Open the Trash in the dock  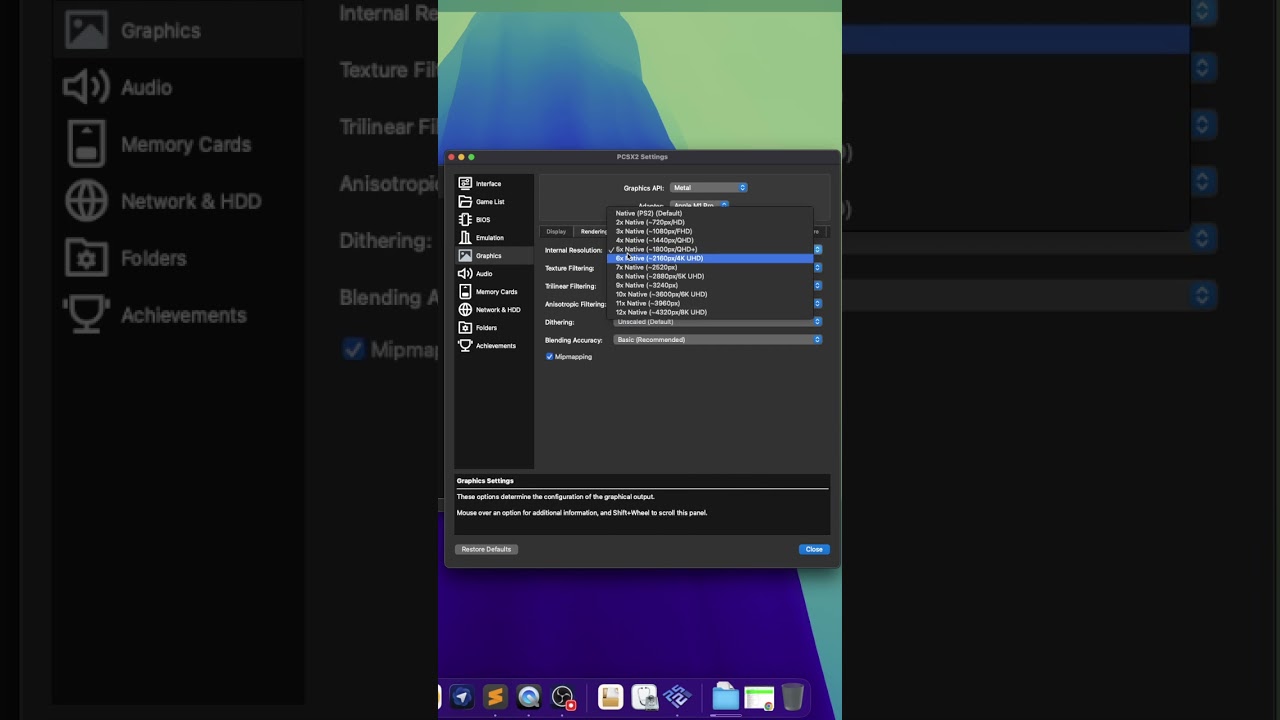pos(792,697)
